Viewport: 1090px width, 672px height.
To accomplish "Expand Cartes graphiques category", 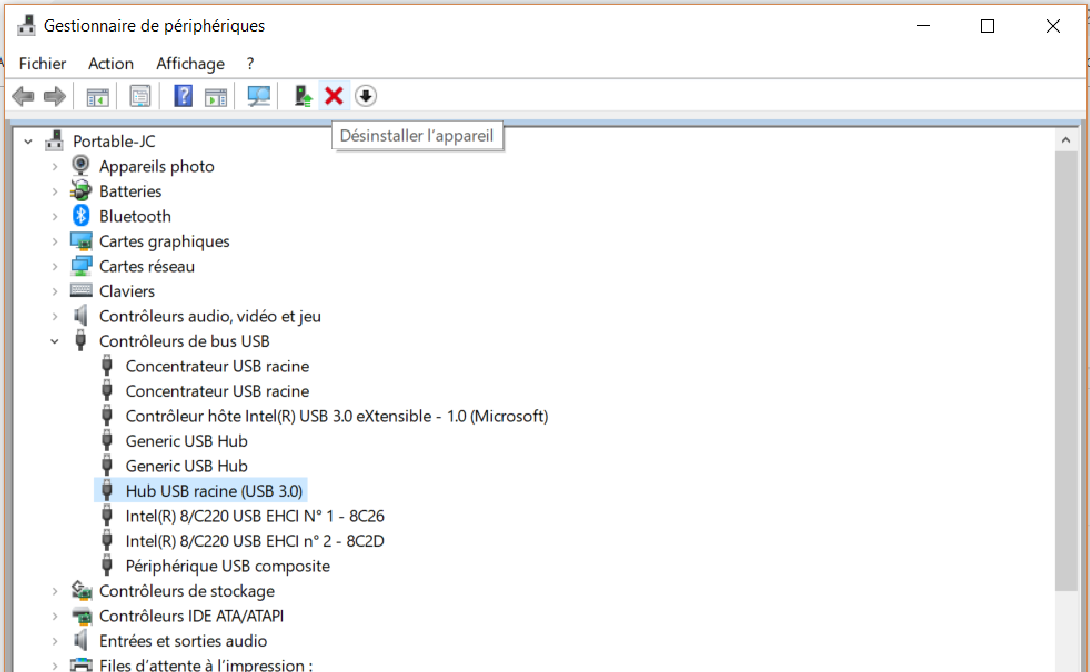I will point(55,241).
